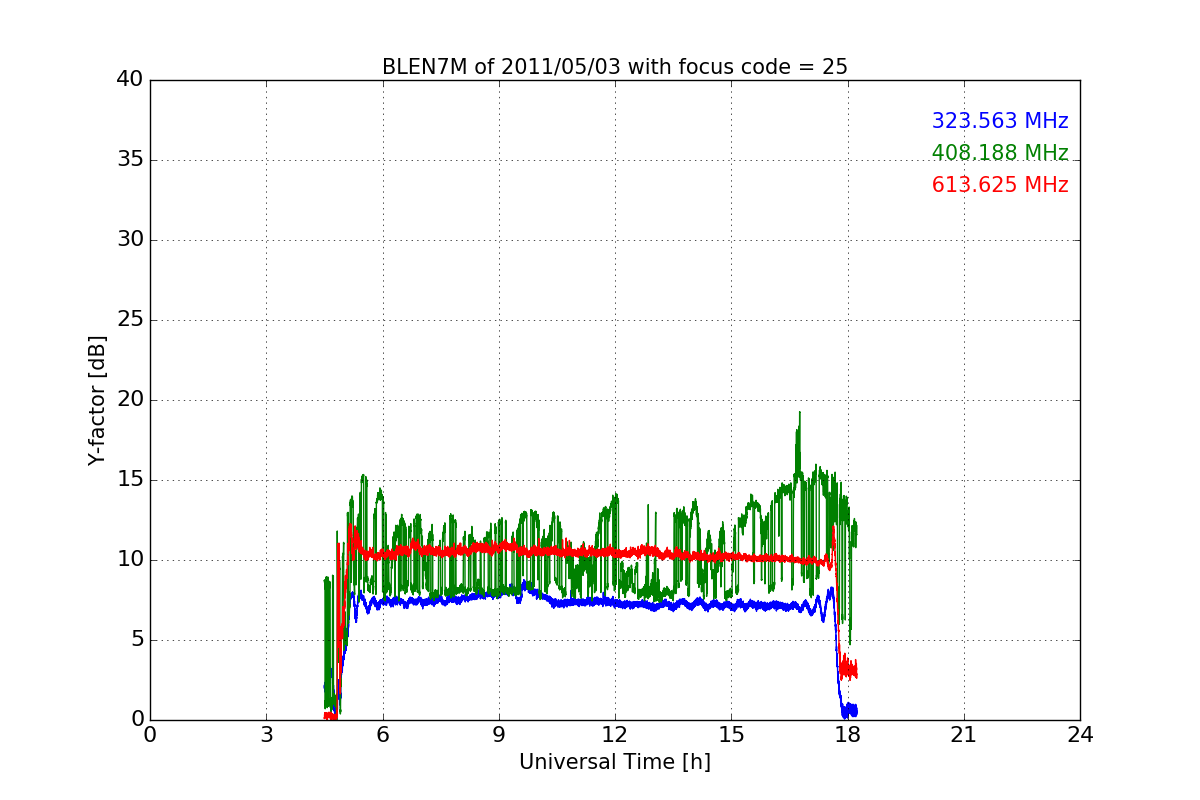Viewport: 1200px width, 800px height.
Task: Click the Y-factor [dB] axis label
Action: tap(97, 400)
